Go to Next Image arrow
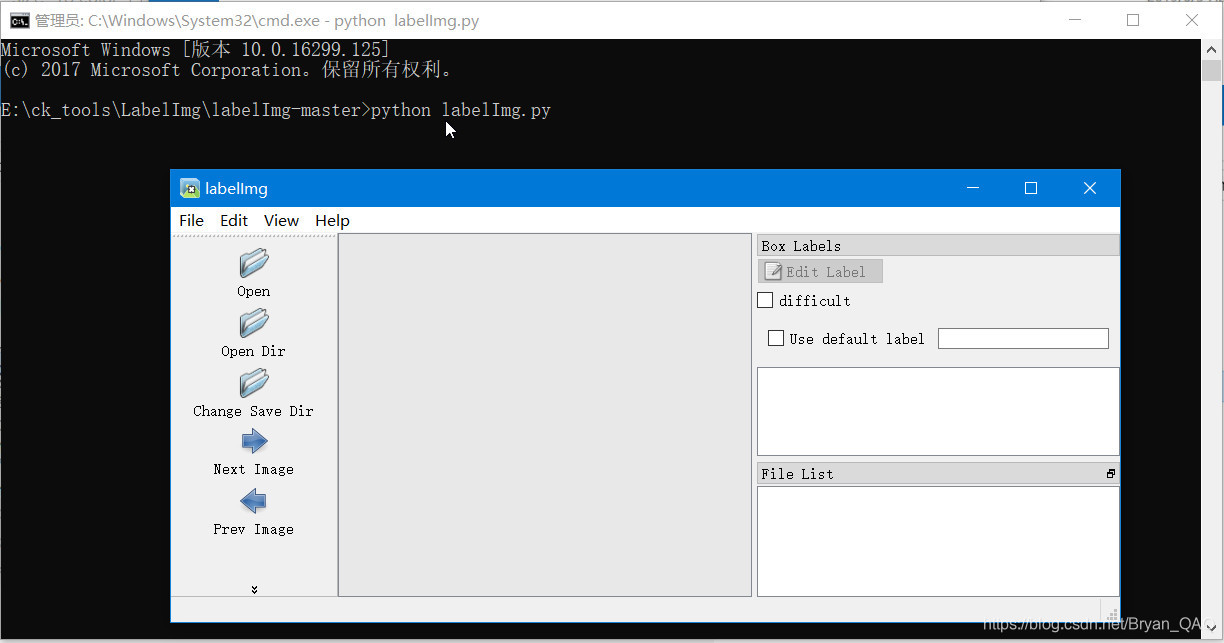 pos(254,441)
